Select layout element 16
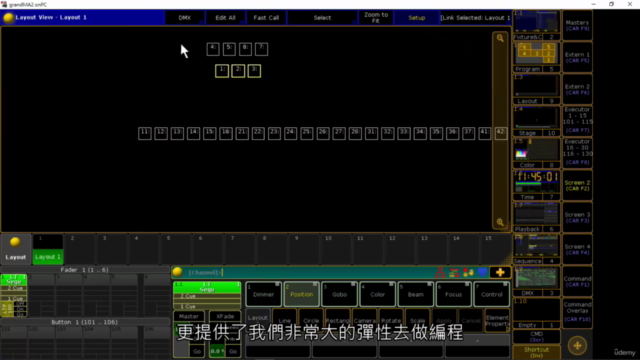Image resolution: width=640 pixels, height=360 pixels. [x=226, y=133]
